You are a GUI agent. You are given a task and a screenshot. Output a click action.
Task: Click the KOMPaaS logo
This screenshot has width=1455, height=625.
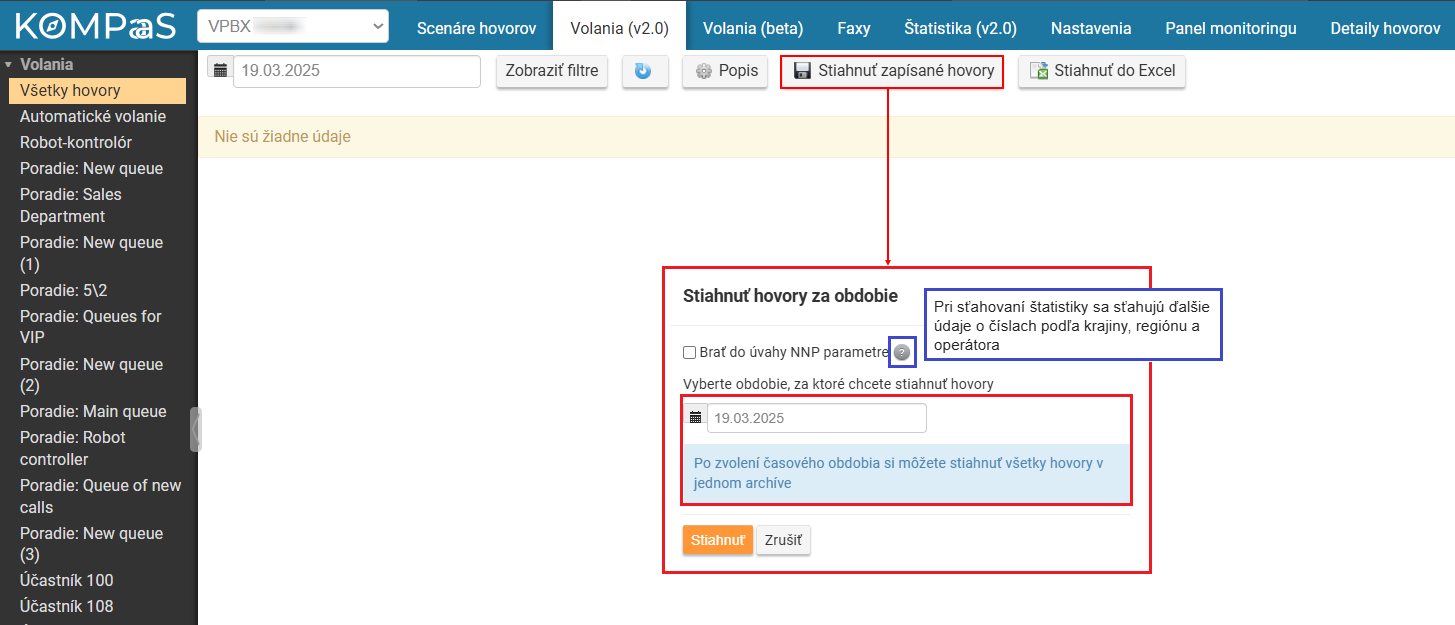coord(94,25)
